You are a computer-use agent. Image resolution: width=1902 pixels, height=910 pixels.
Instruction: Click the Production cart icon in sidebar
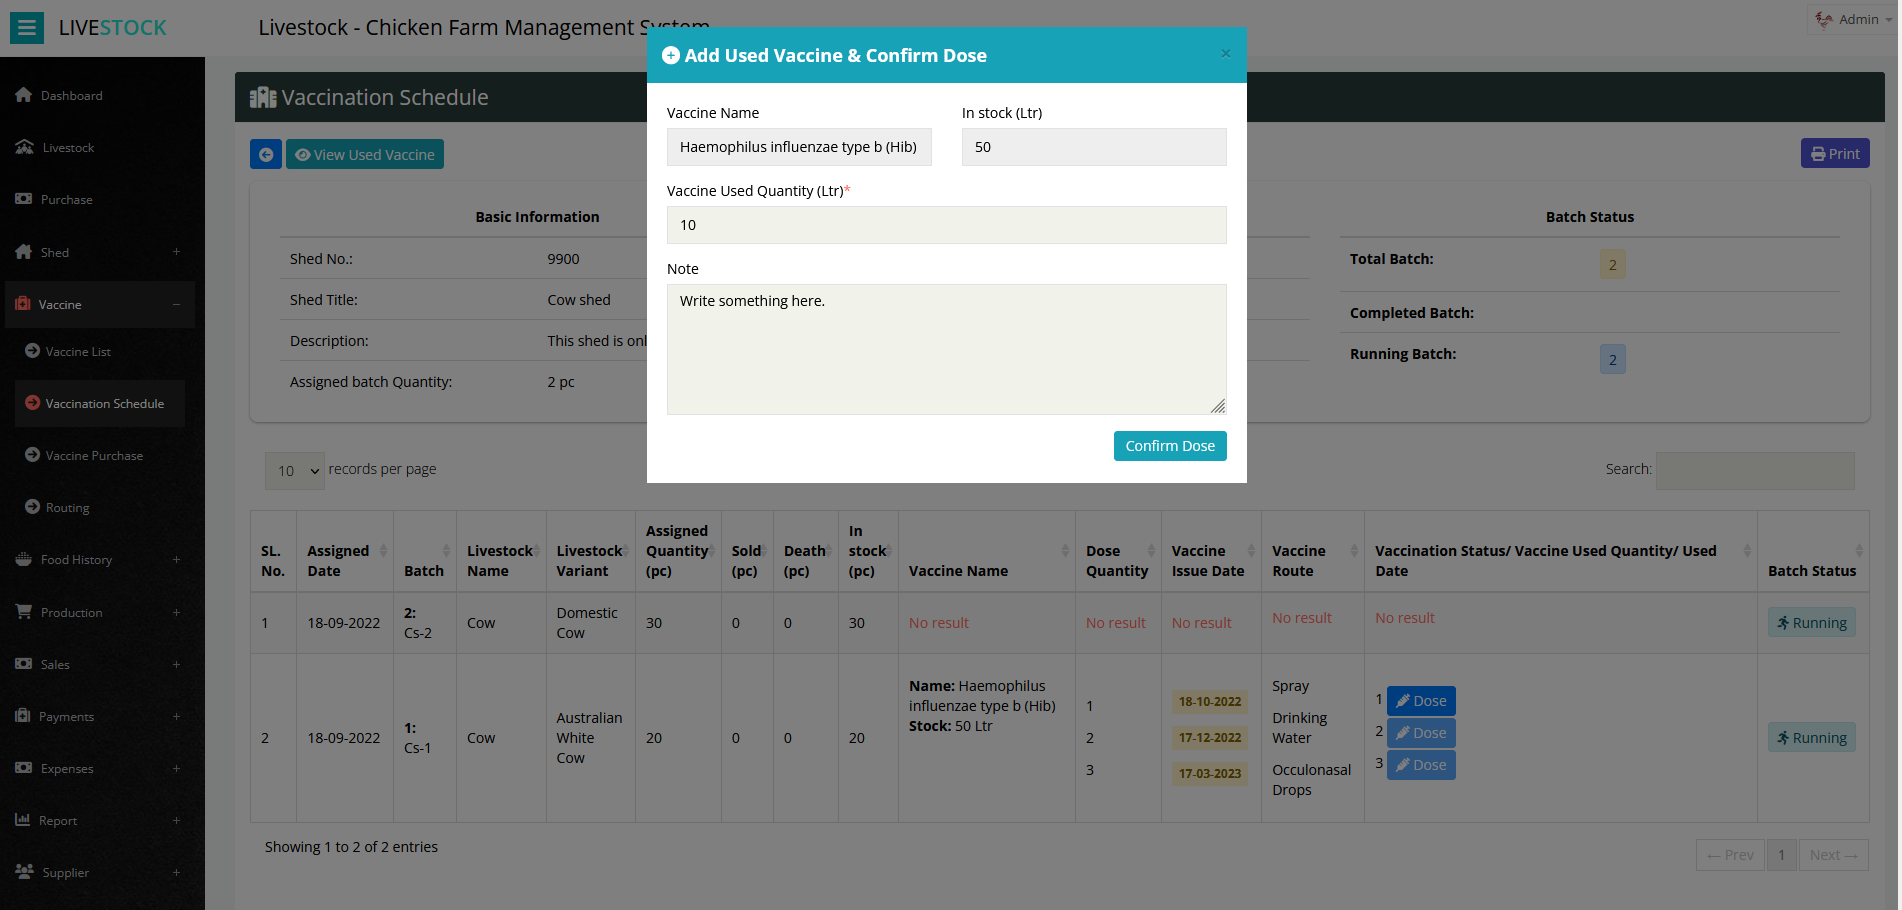[x=24, y=612]
